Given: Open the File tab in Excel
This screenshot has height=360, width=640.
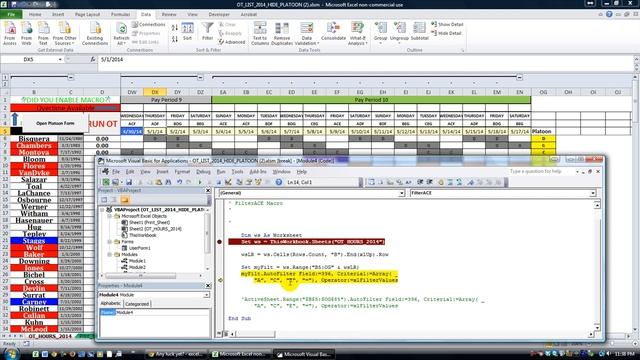Looking at the screenshot, I should click(11, 14).
